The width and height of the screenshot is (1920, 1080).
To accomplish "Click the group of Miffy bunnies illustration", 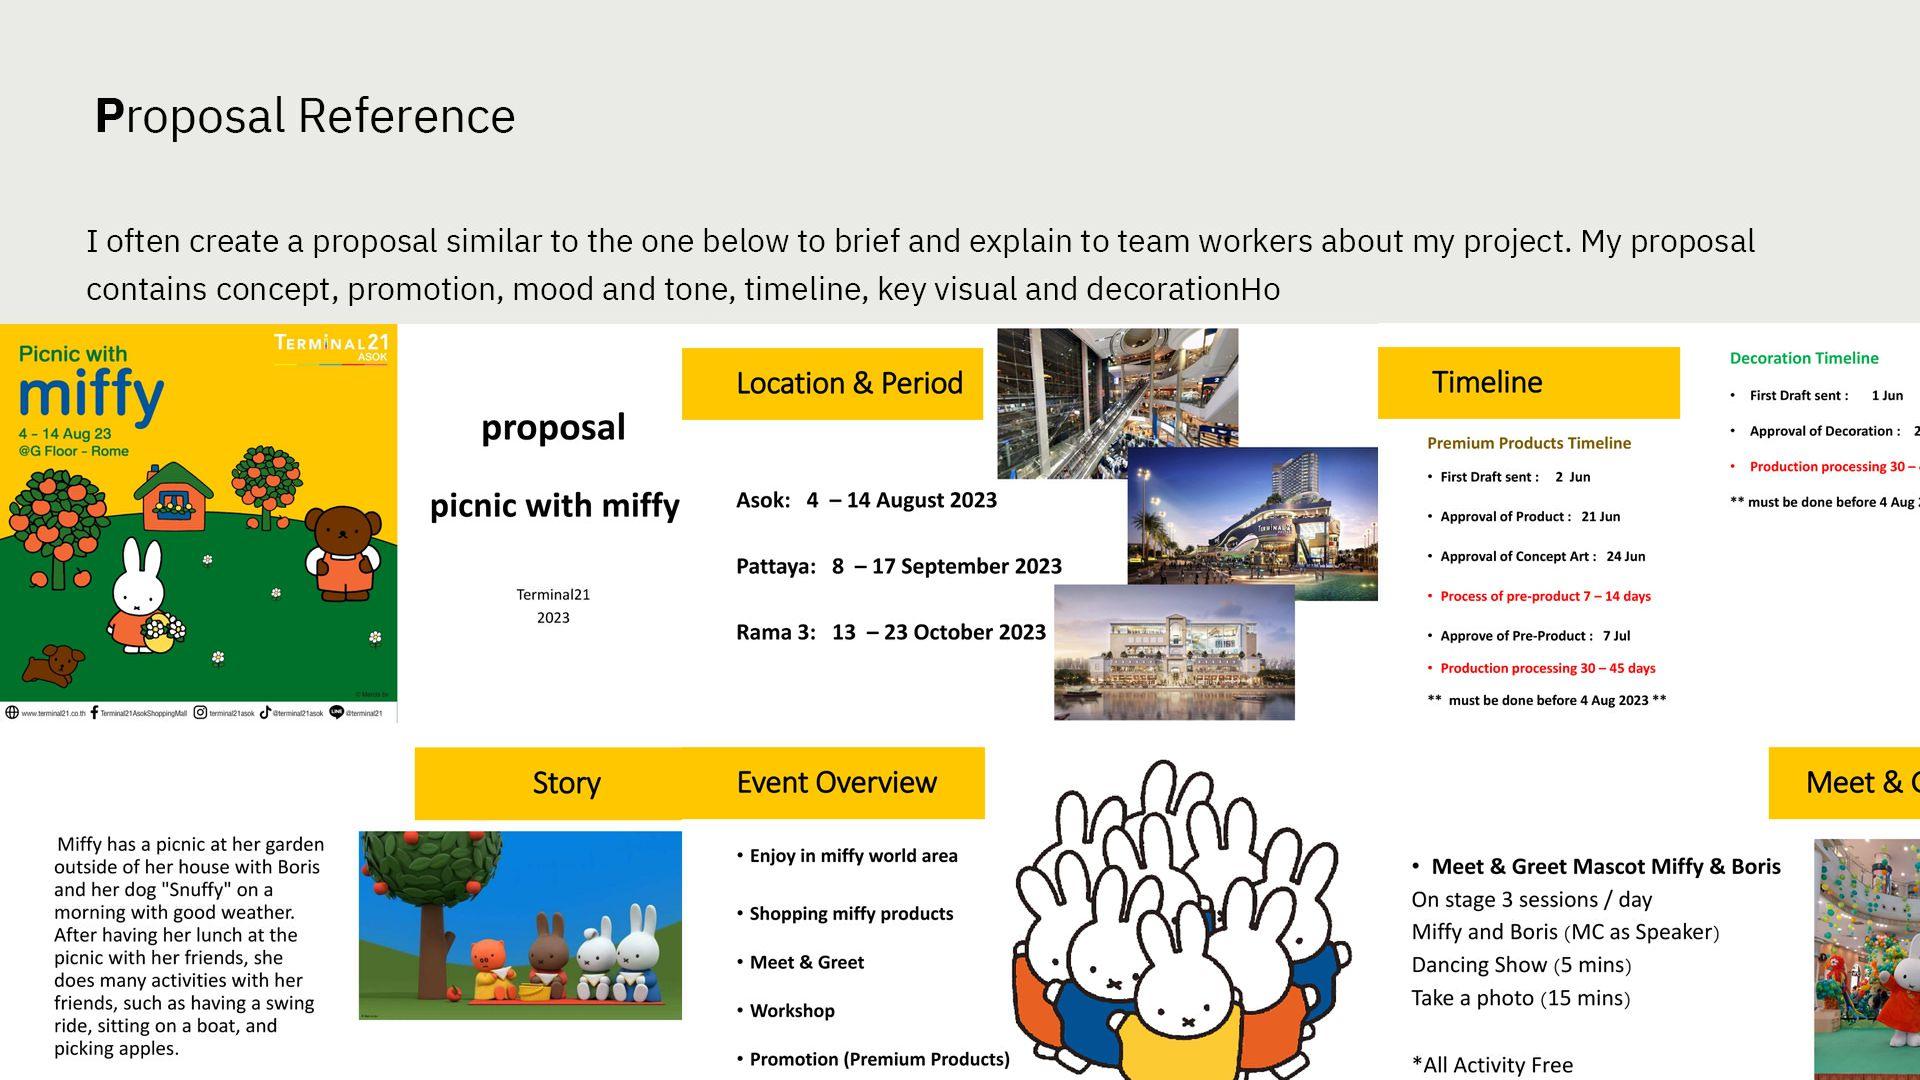I will [x=1180, y=920].
